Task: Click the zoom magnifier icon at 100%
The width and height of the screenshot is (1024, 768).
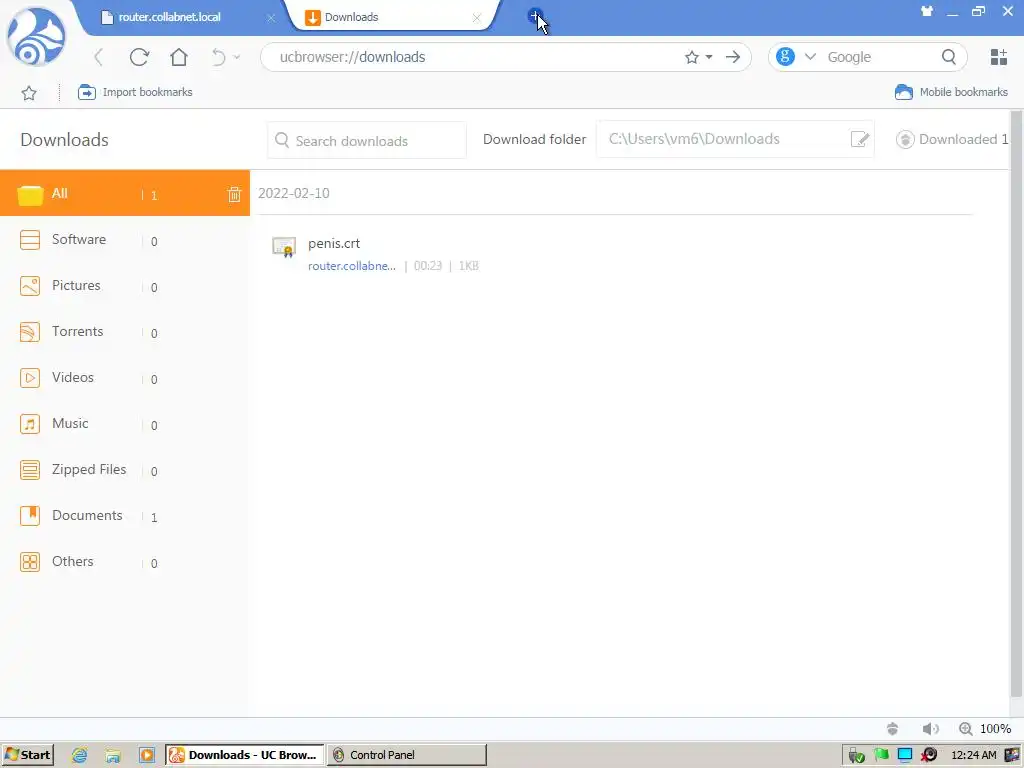Action: point(965,729)
